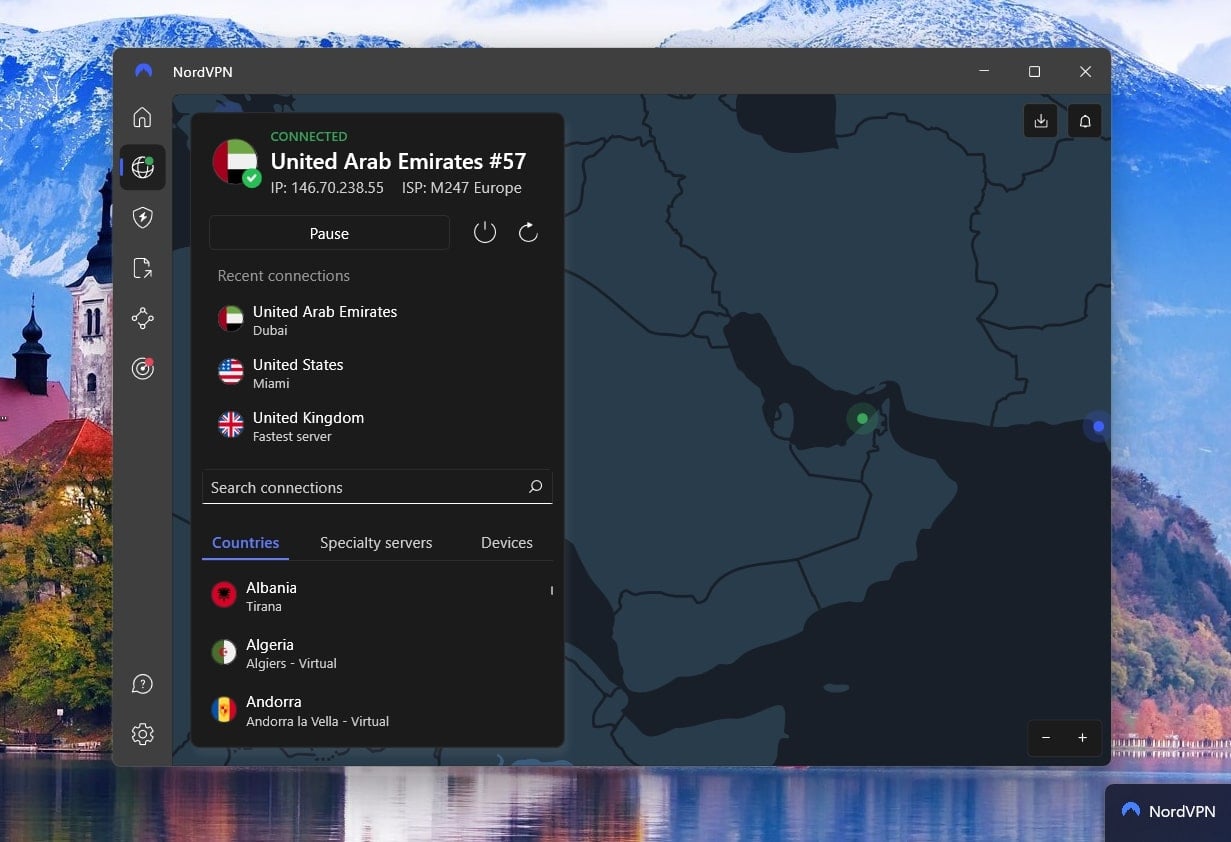This screenshot has width=1231, height=842.
Task: Open the Home screen from the sidebar
Action: coord(142,117)
